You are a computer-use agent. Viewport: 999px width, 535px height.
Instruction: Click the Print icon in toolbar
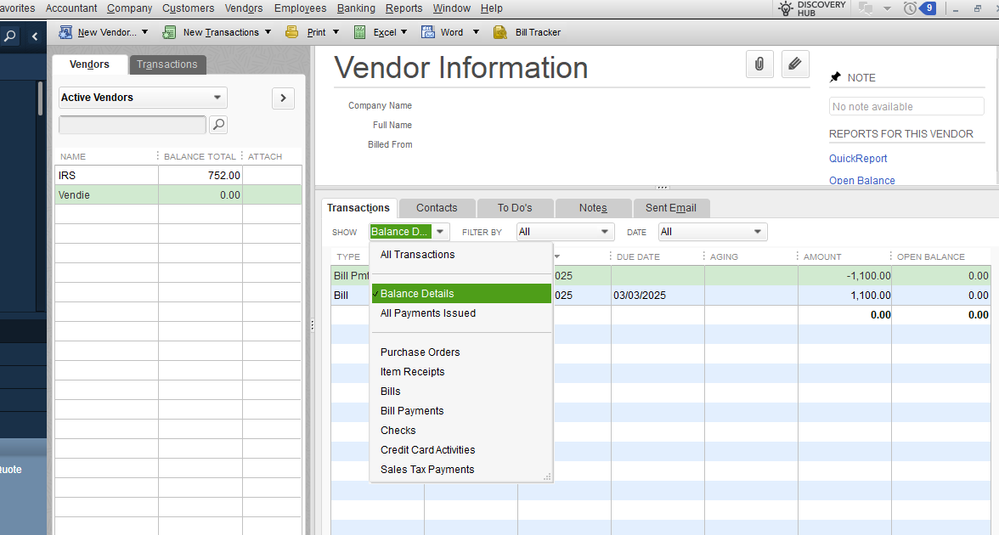point(291,32)
